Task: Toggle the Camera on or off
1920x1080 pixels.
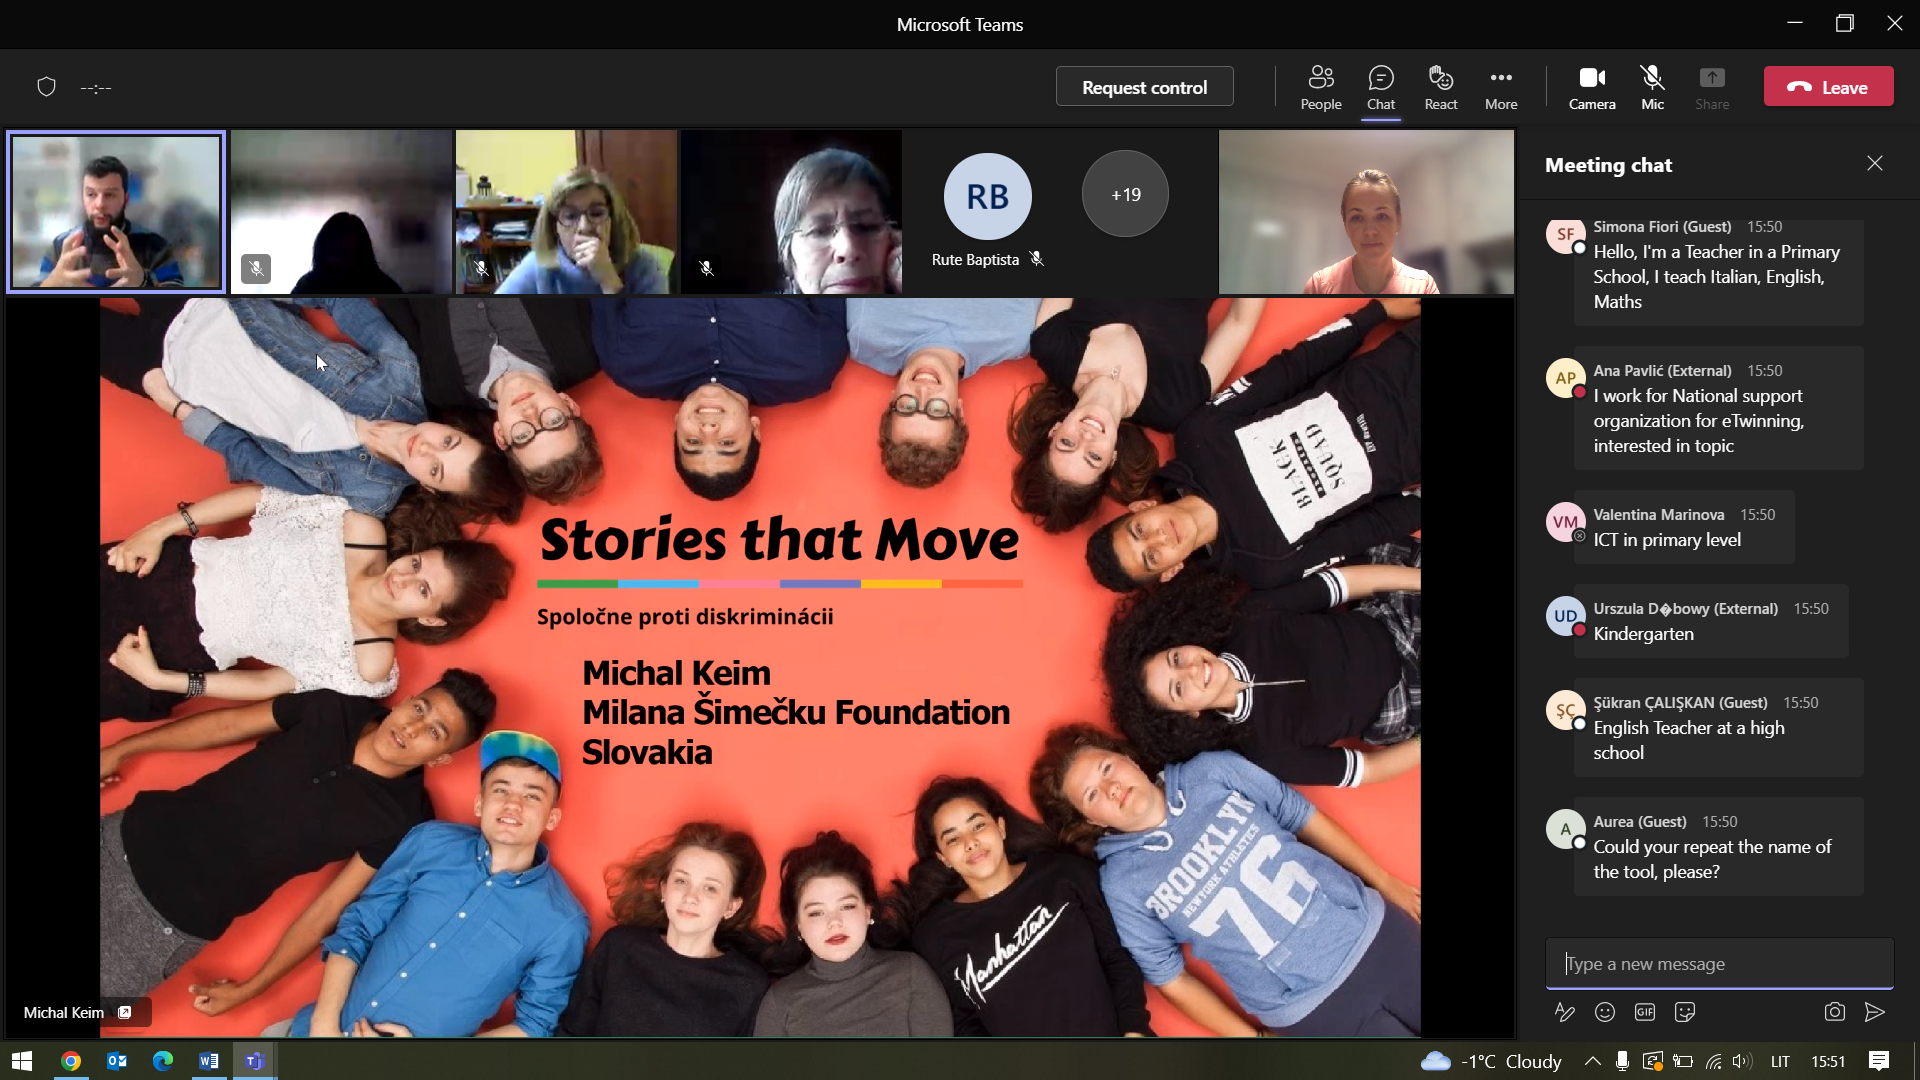Action: click(1592, 88)
